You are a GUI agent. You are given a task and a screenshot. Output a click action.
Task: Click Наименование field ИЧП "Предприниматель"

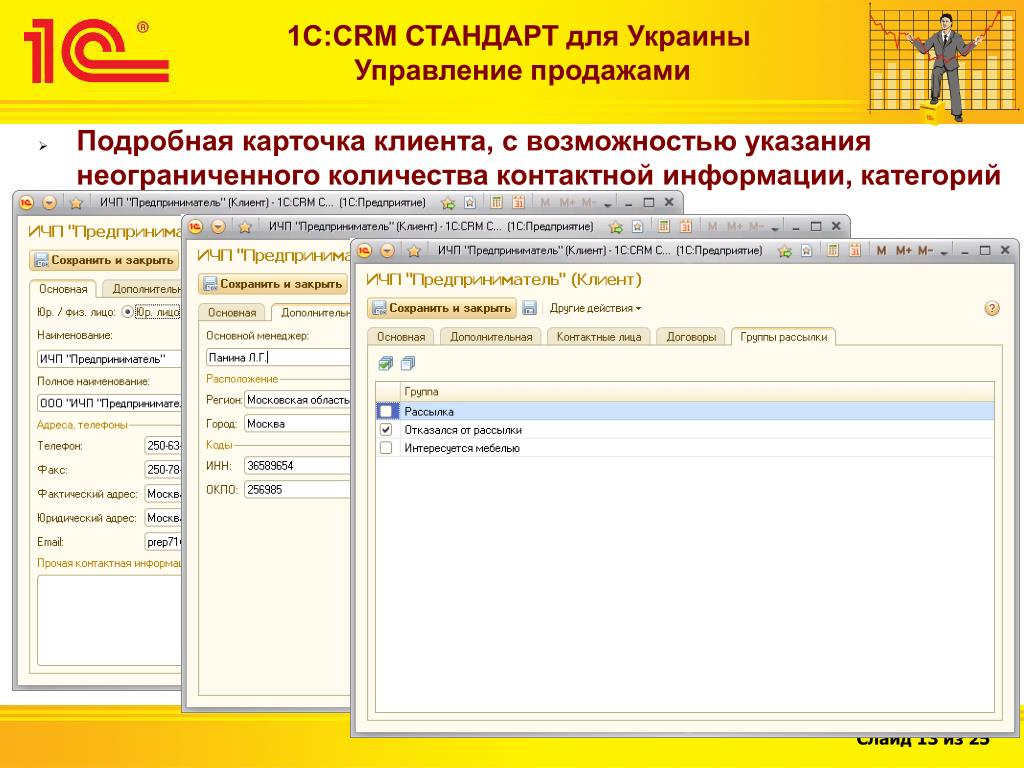(x=109, y=359)
